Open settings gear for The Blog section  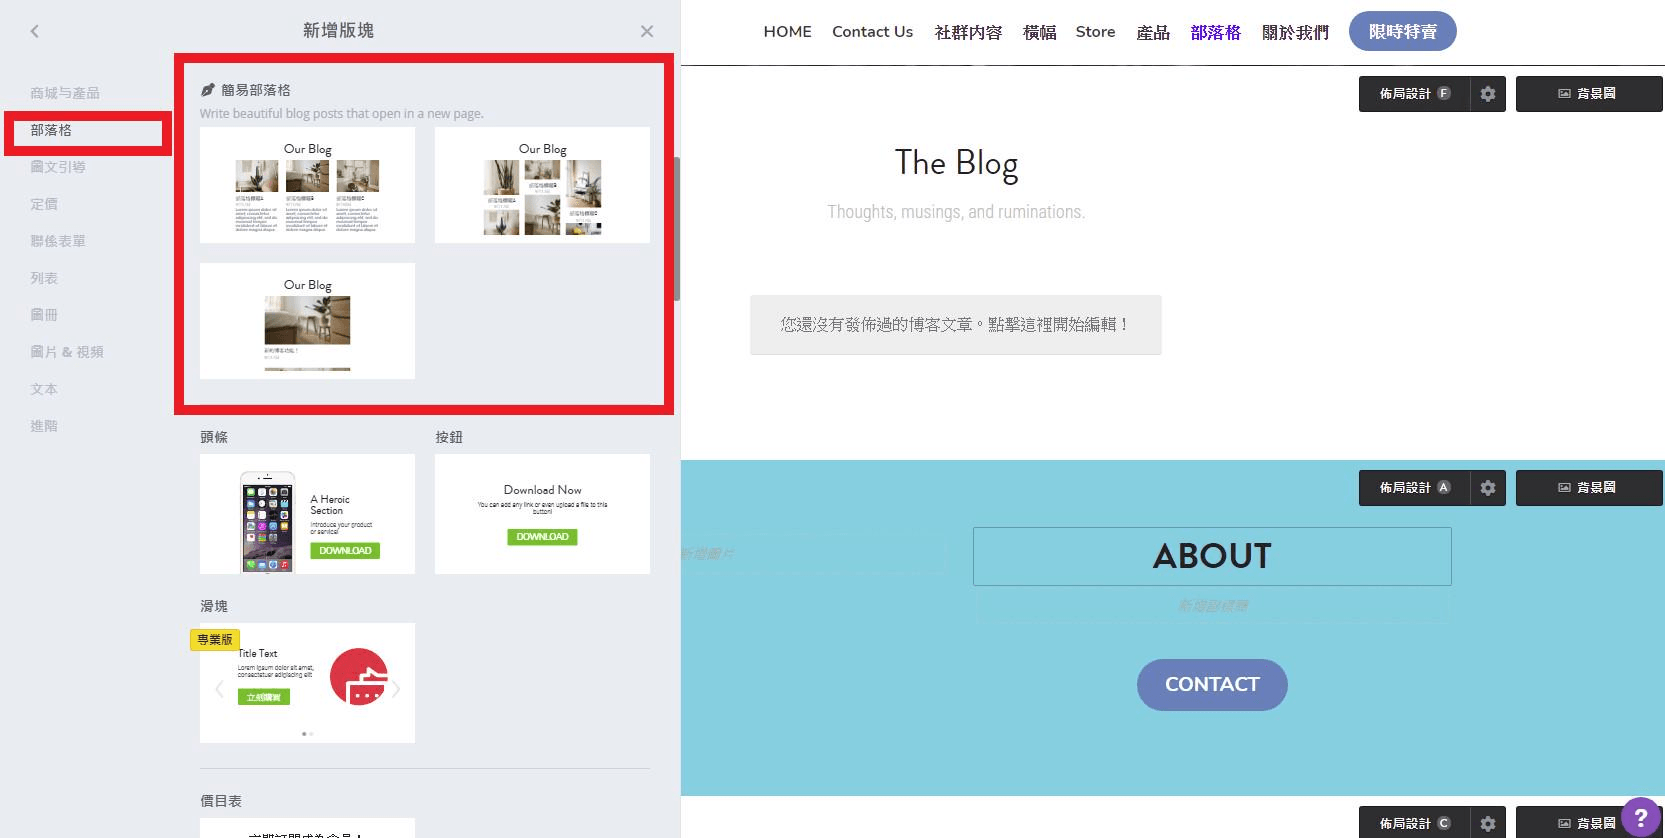(x=1487, y=94)
